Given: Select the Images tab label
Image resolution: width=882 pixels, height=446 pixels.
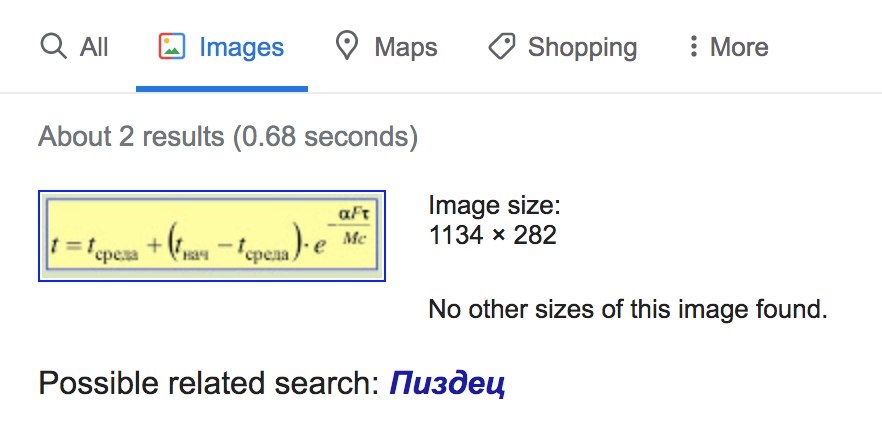Looking at the screenshot, I should pyautogui.click(x=241, y=47).
